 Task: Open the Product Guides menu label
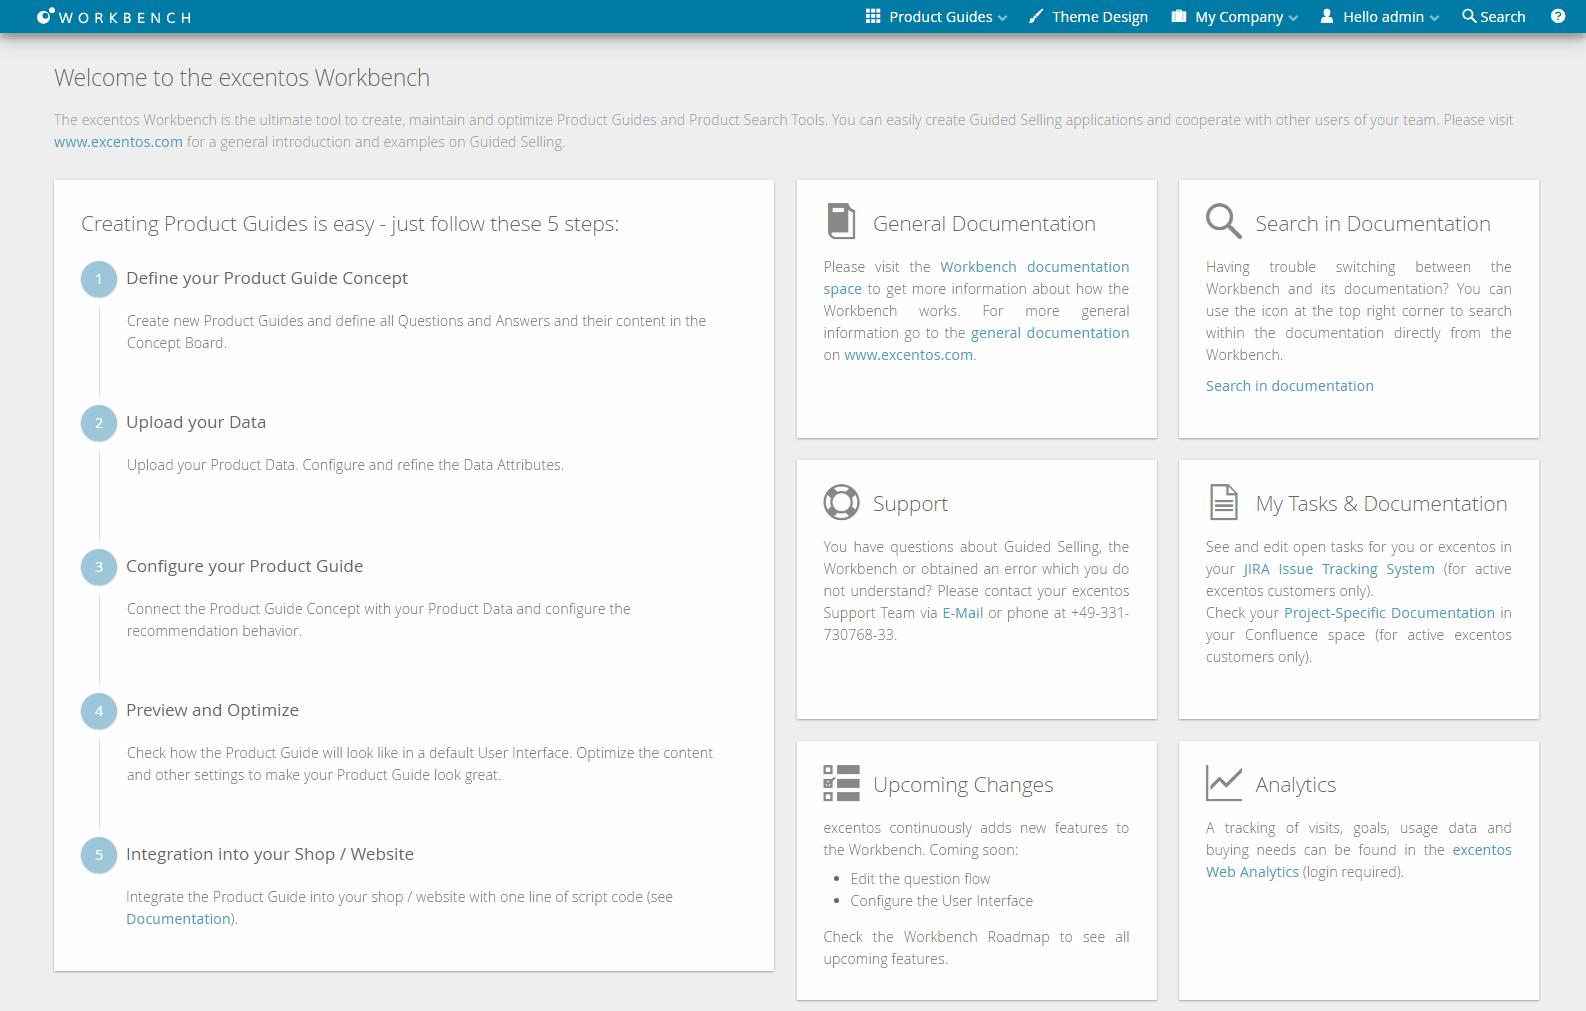pos(941,16)
